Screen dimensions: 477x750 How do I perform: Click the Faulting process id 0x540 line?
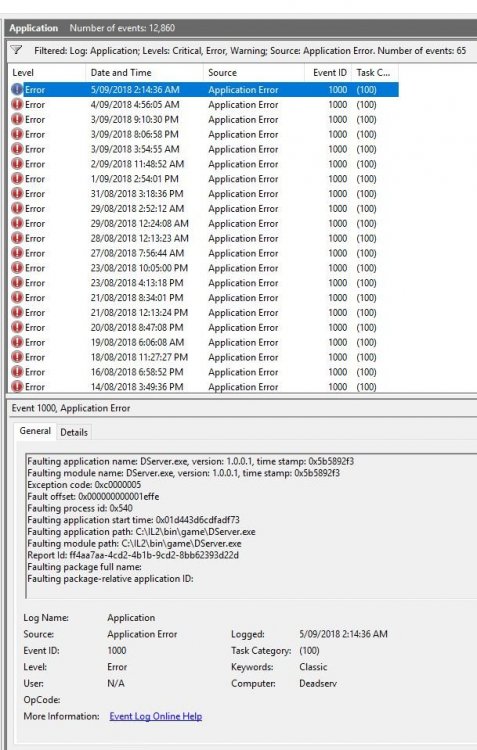tap(80, 508)
